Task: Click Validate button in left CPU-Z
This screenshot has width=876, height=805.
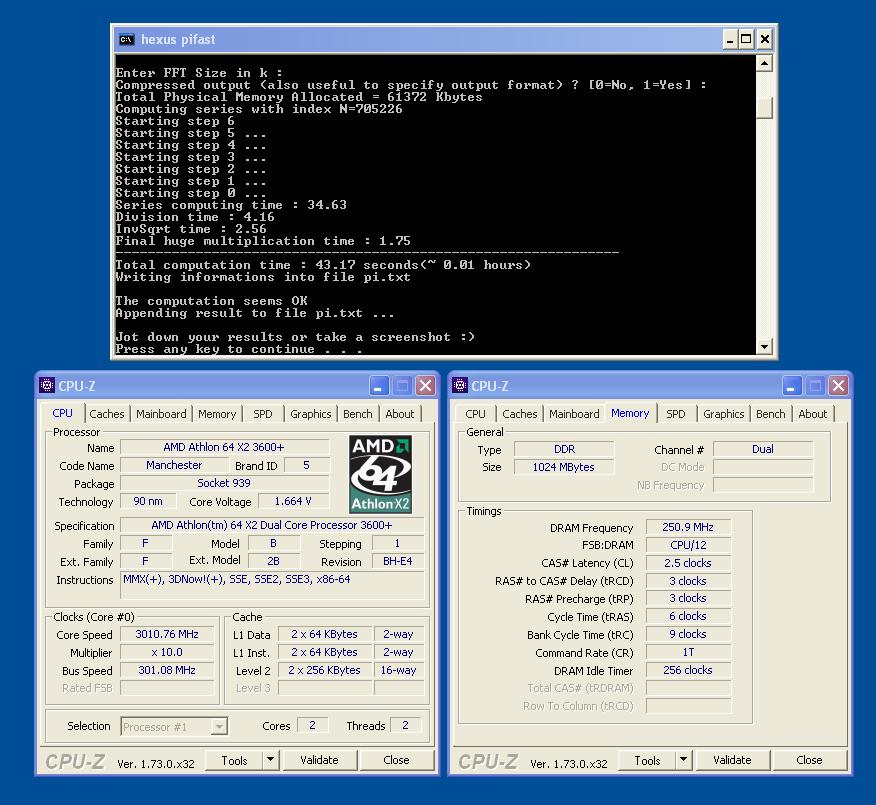Action: [x=320, y=760]
